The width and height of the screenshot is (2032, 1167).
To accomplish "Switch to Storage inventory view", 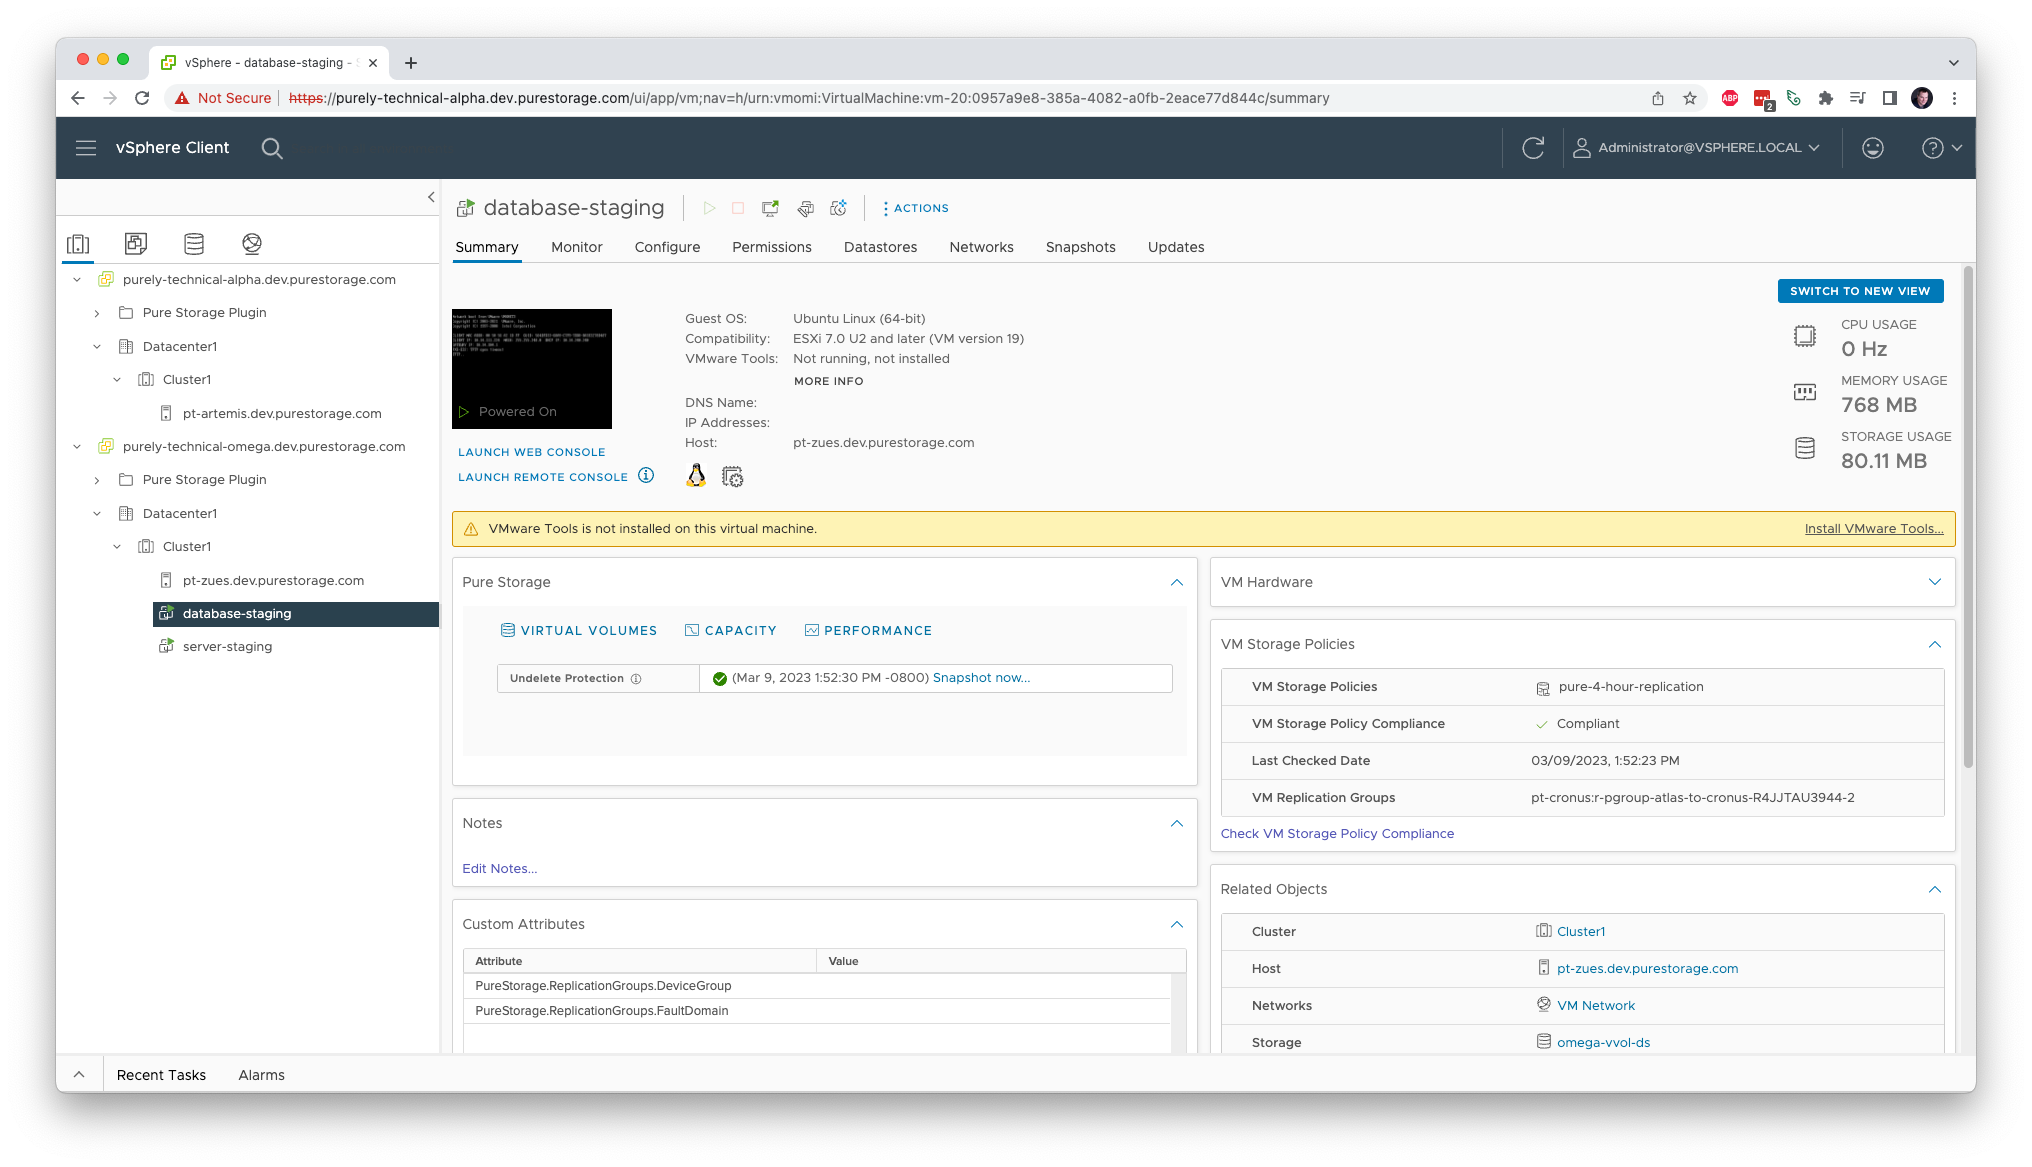I will point(194,243).
